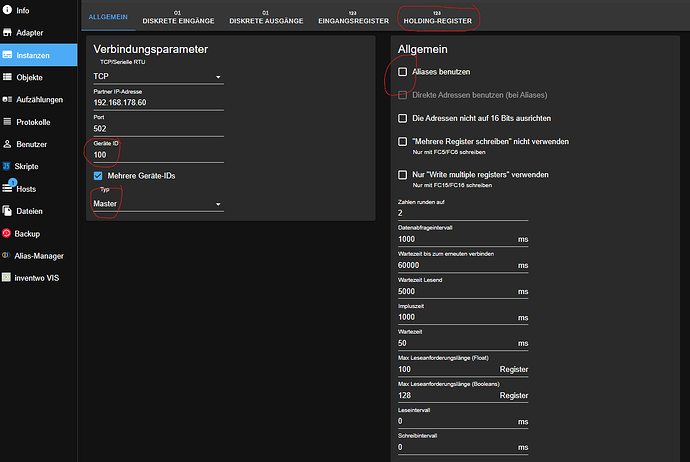The height and width of the screenshot is (462, 690).
Task: Open the Holding-Register tab
Action: [437, 17]
